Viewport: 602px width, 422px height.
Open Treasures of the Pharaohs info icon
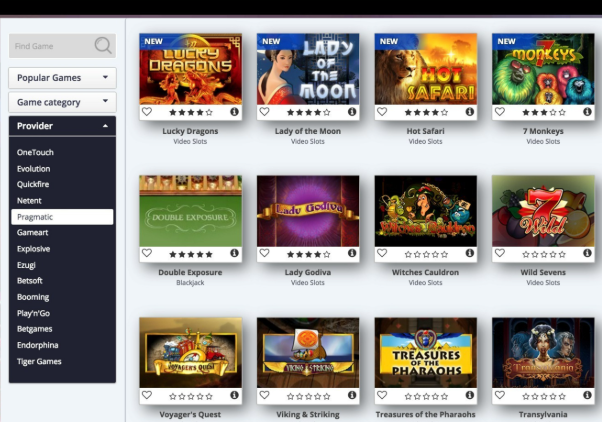coord(470,395)
